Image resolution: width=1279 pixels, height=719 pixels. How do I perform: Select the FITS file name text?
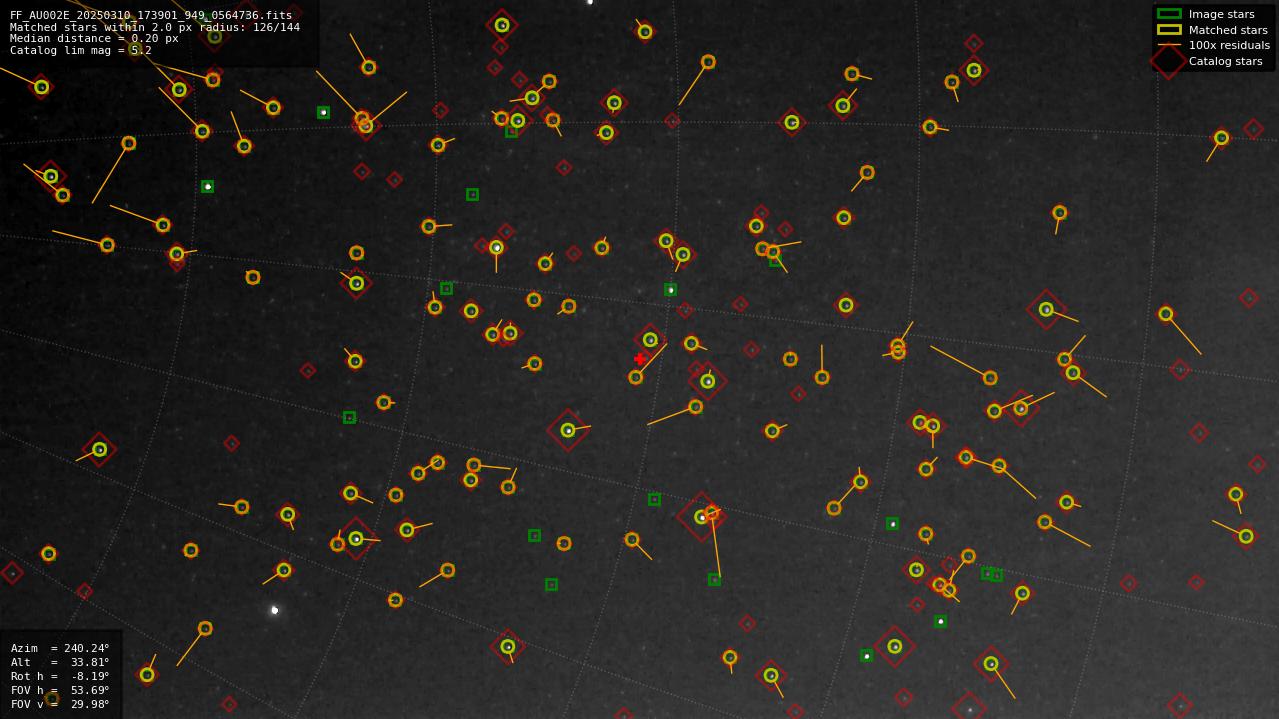(x=151, y=15)
